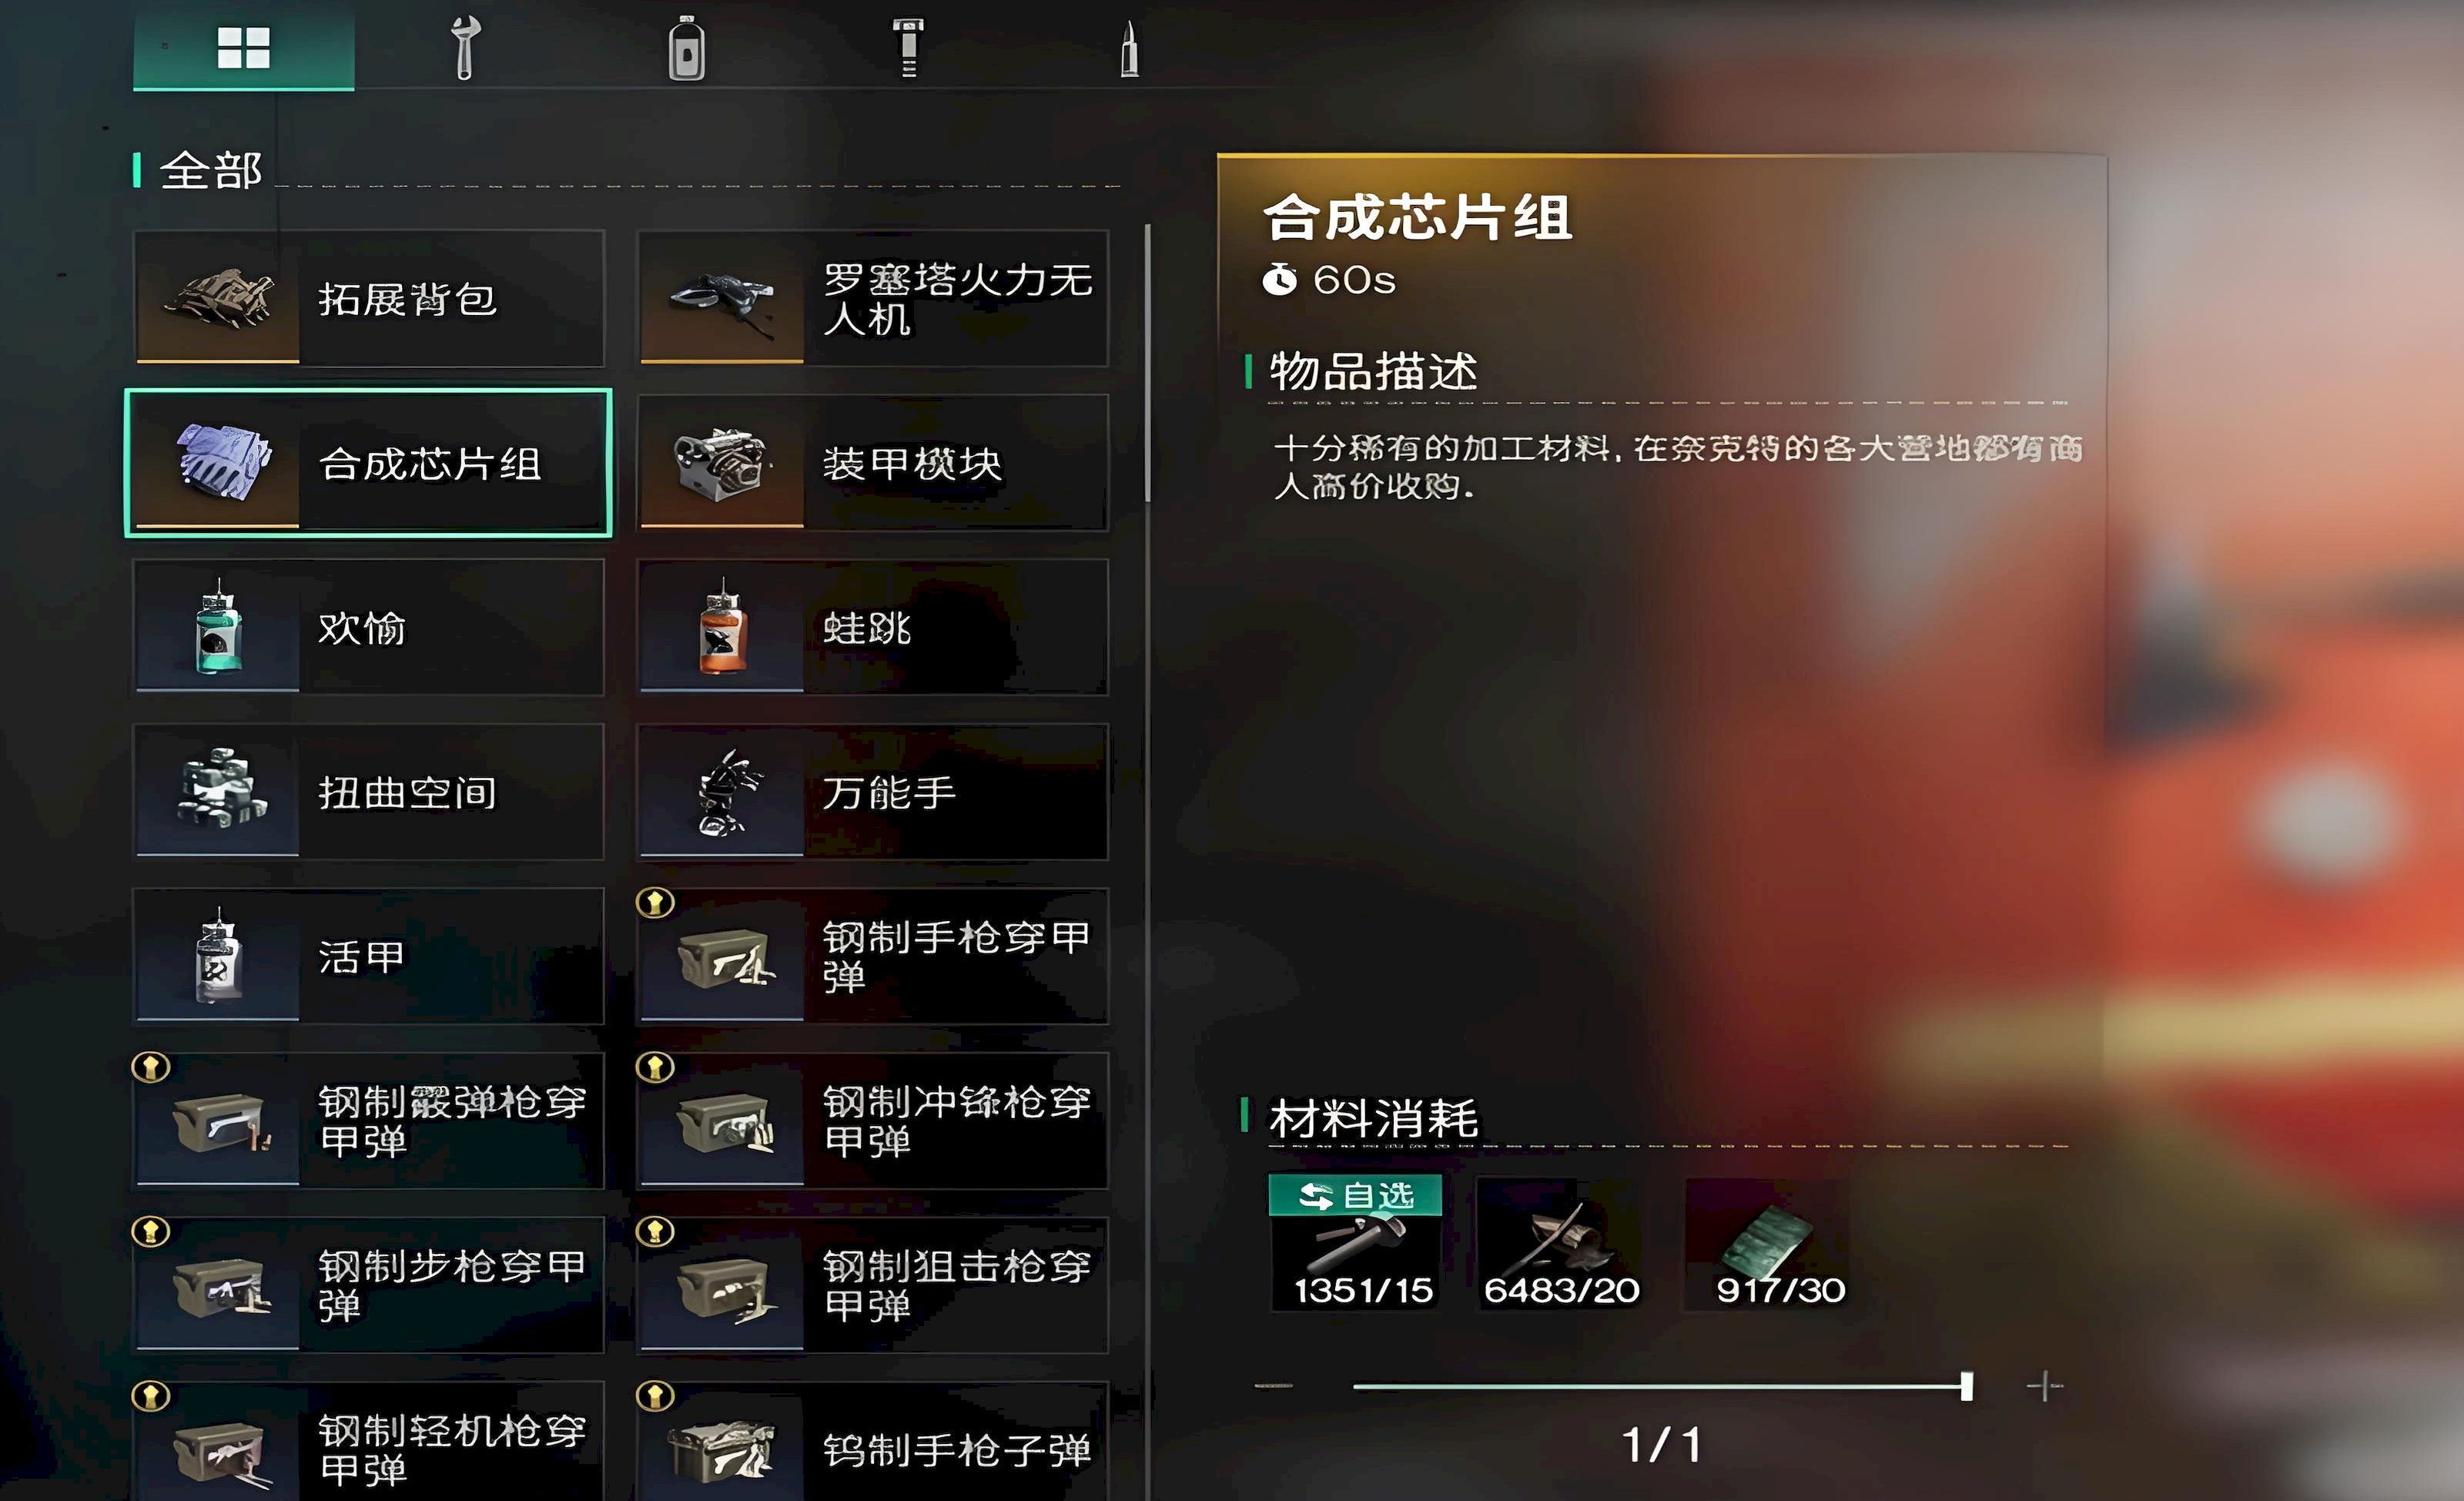This screenshot has width=2464, height=1501.
Task: Open the bullet ammo category tab
Action: pos(1129,47)
